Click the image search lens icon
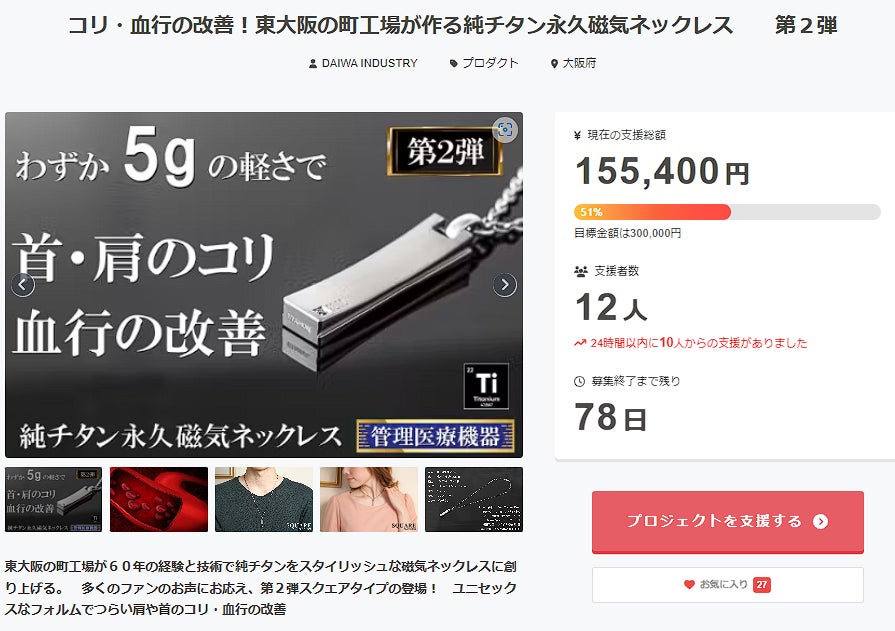The image size is (895, 631). pyautogui.click(x=505, y=130)
